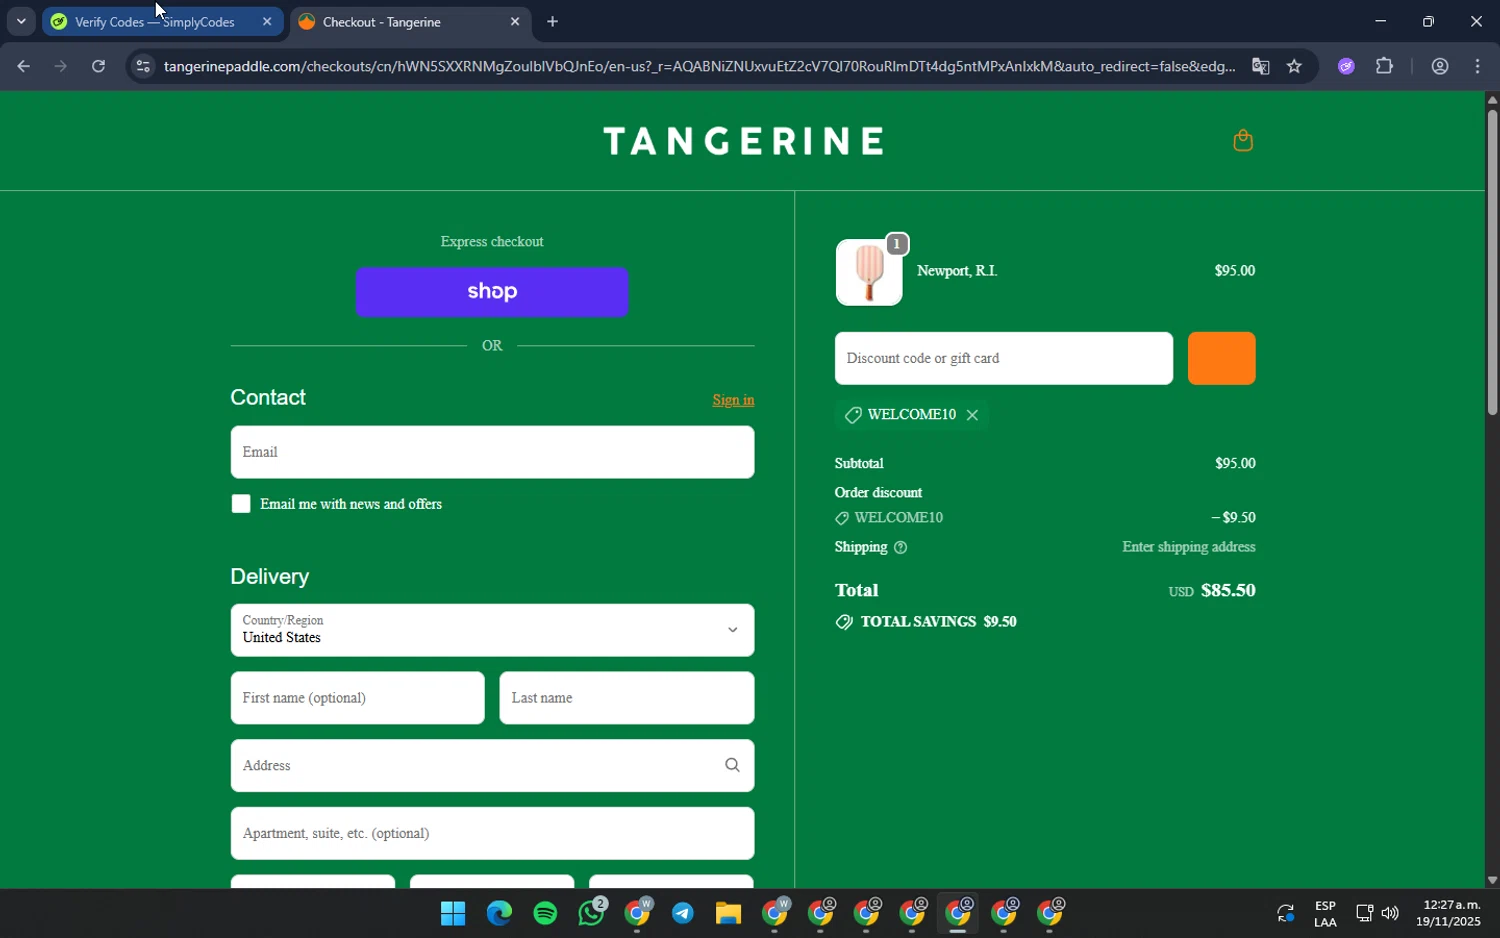Click the Apartment, suite, etc. field
Image resolution: width=1500 pixels, height=938 pixels.
pyautogui.click(x=492, y=834)
